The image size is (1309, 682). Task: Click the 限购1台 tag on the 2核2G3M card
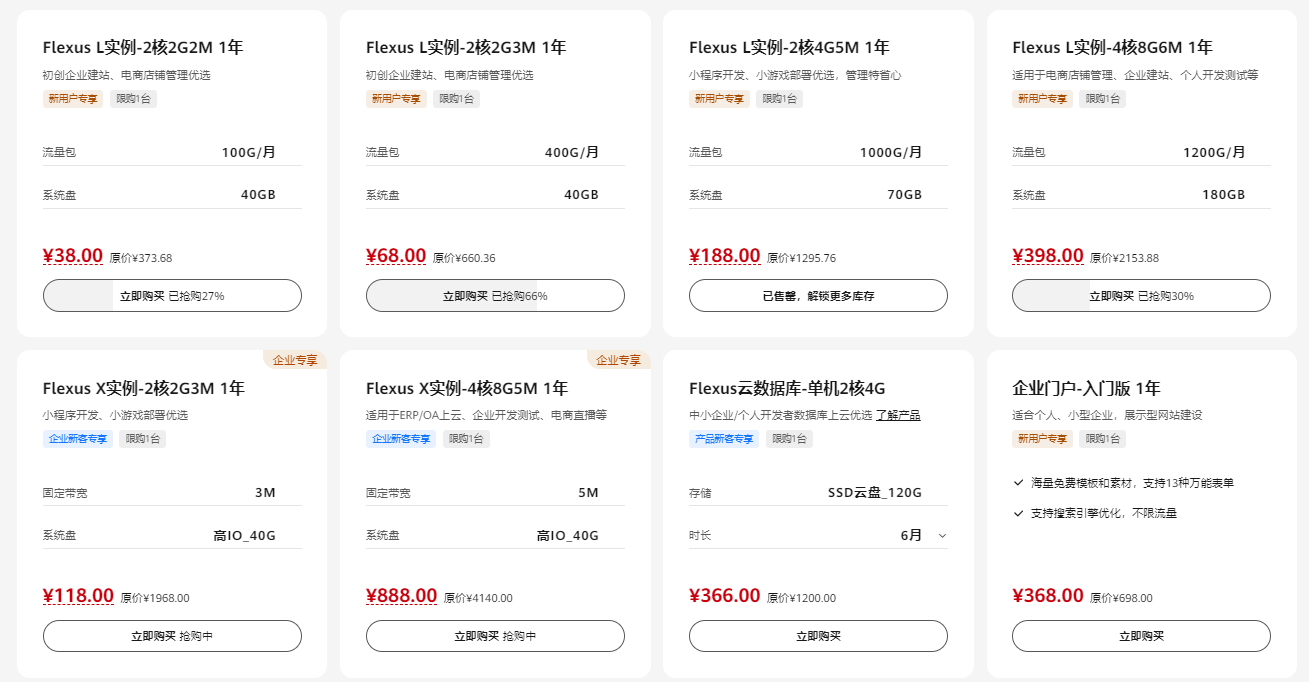[x=457, y=98]
